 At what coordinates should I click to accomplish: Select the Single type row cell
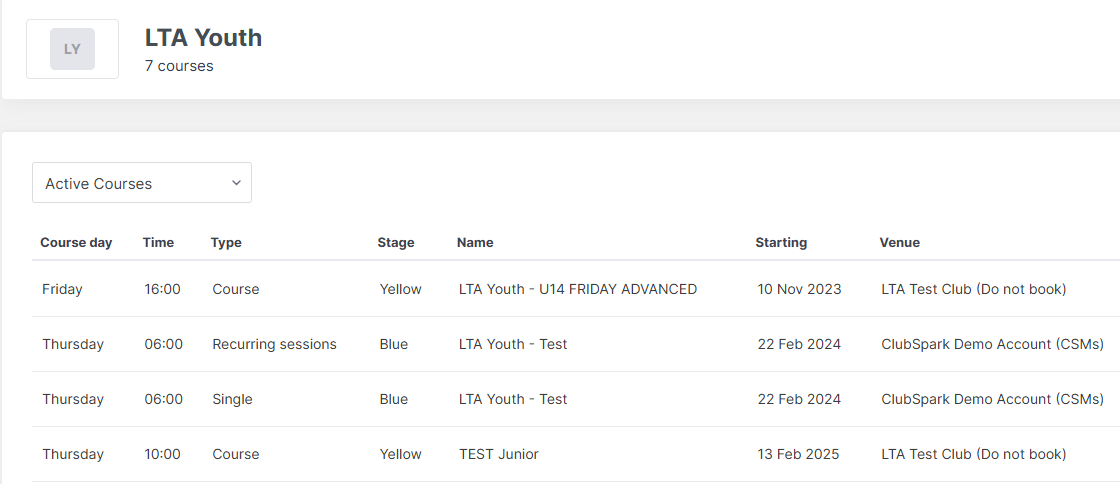232,399
